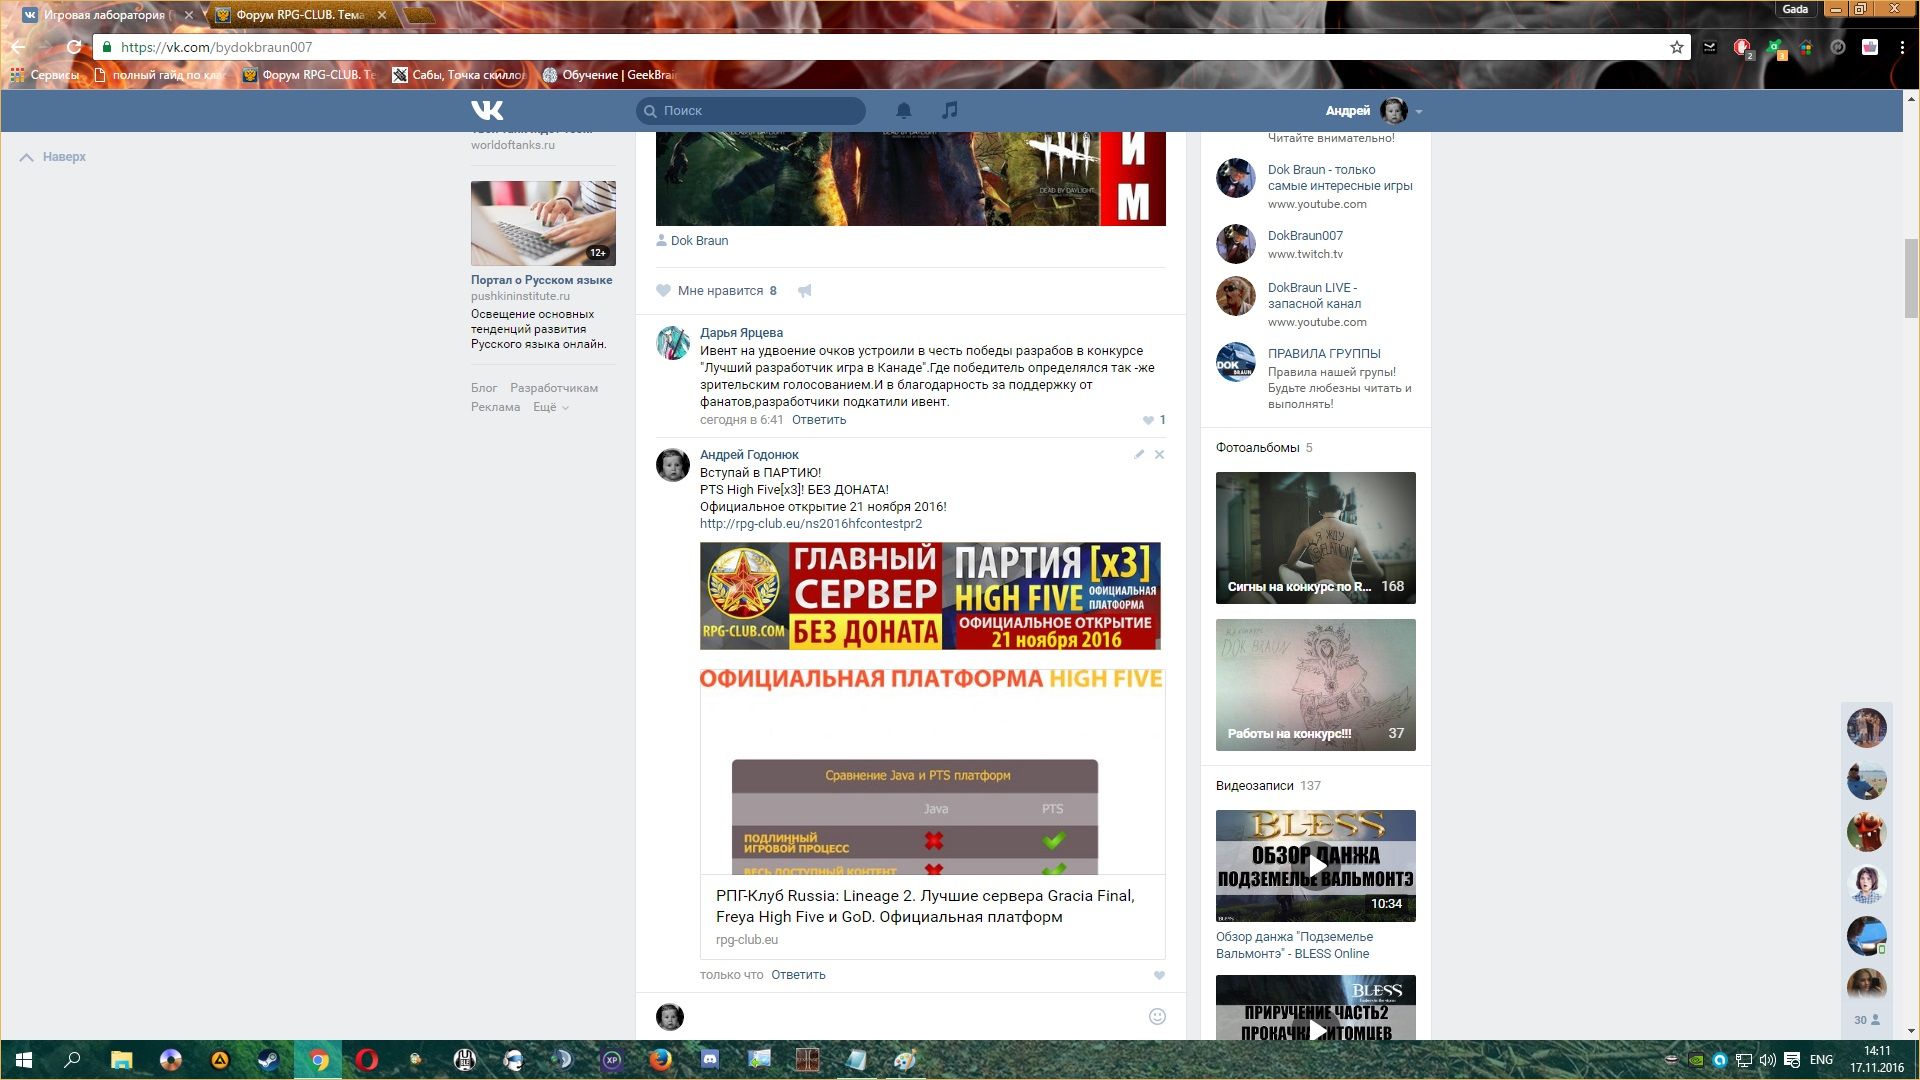Bookmark this page with star icon
1920x1080 pixels.
(1676, 47)
